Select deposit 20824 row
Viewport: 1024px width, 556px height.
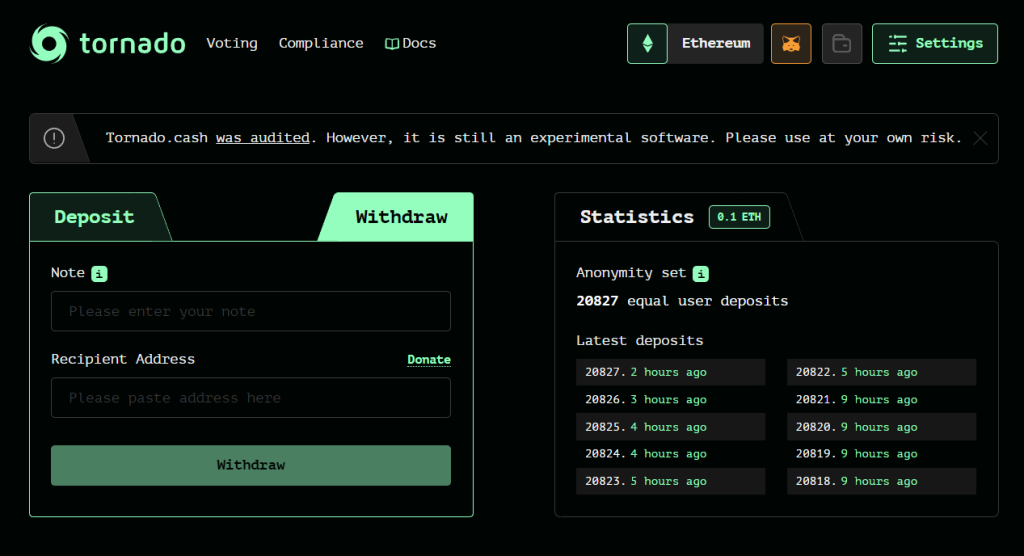[x=671, y=453]
